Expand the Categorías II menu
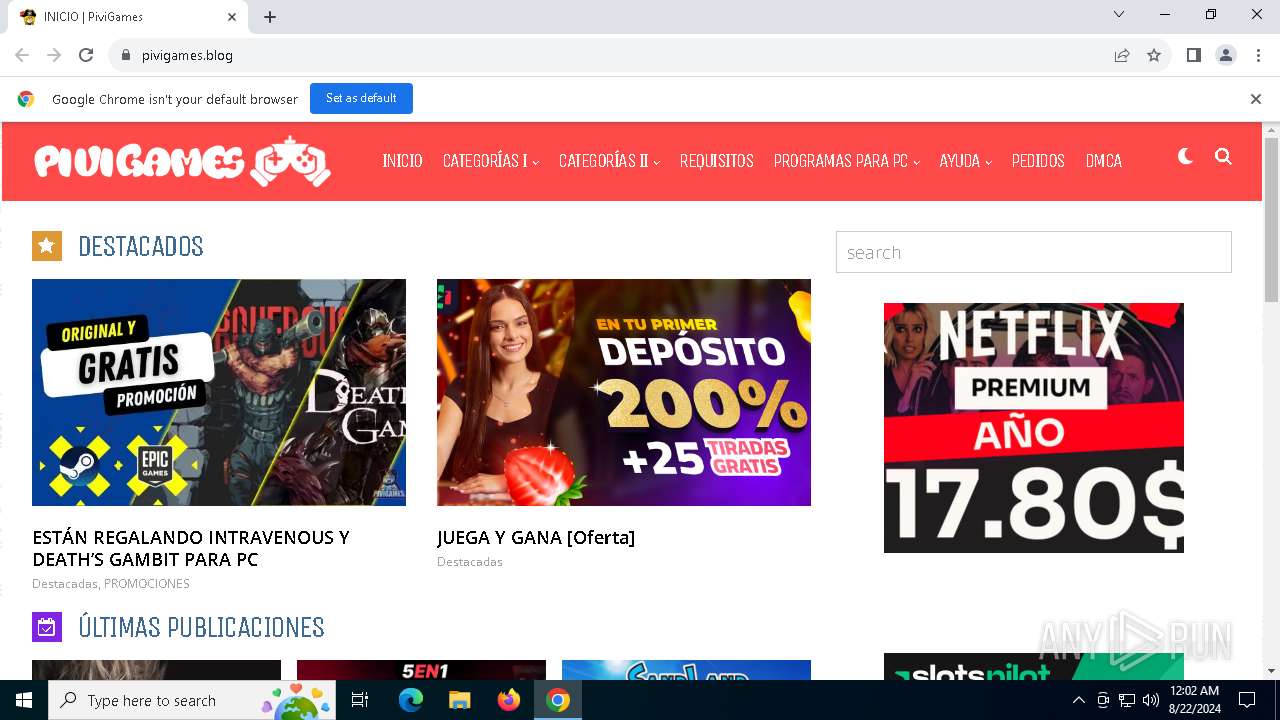This screenshot has height=720, width=1280. pyautogui.click(x=609, y=161)
